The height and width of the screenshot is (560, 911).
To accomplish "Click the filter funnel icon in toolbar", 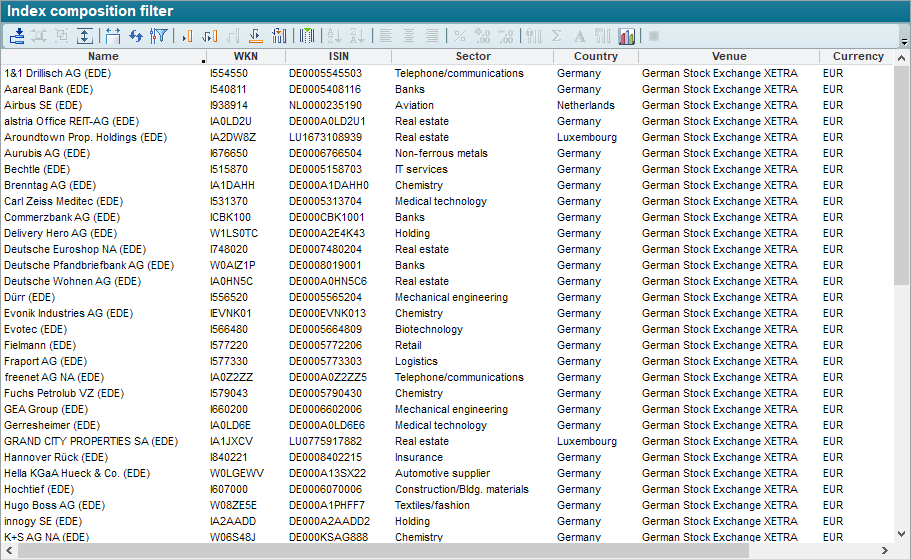I will pyautogui.click(x=158, y=36).
